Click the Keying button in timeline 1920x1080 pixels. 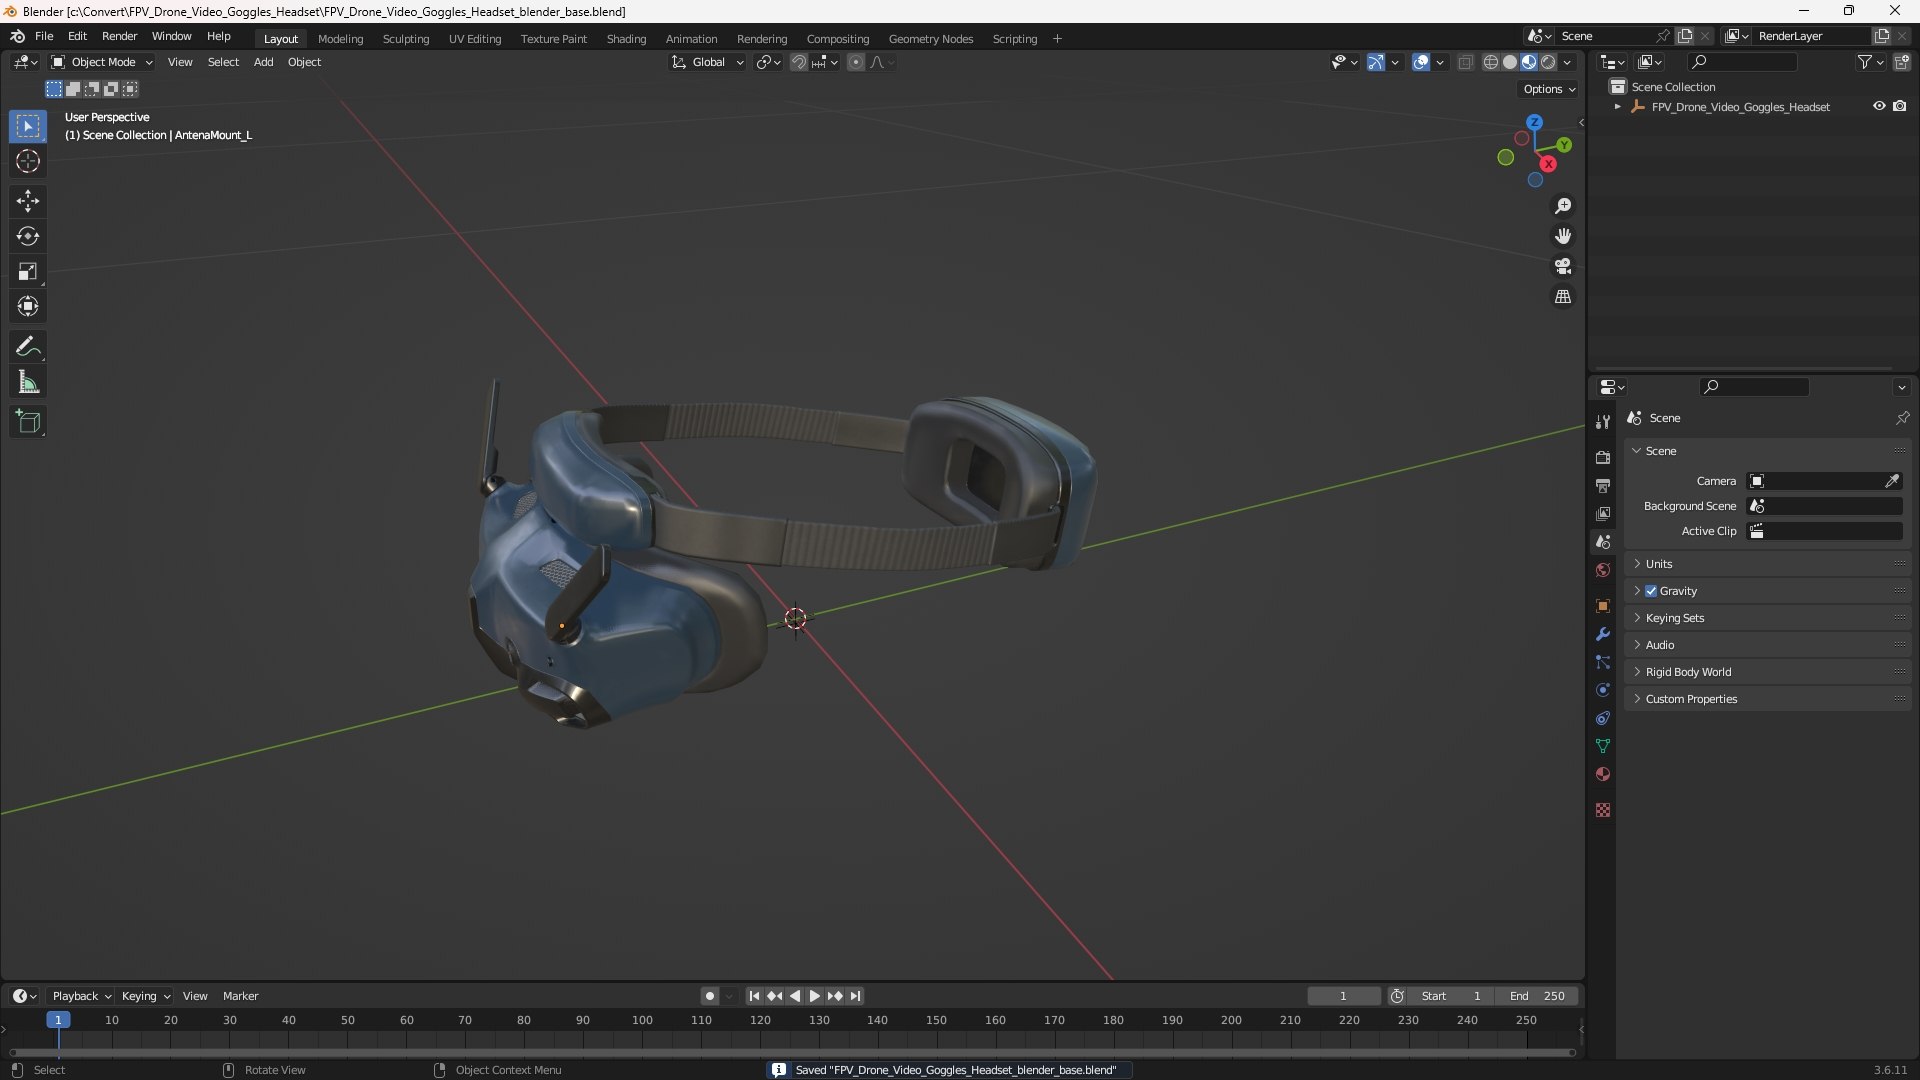pos(145,996)
